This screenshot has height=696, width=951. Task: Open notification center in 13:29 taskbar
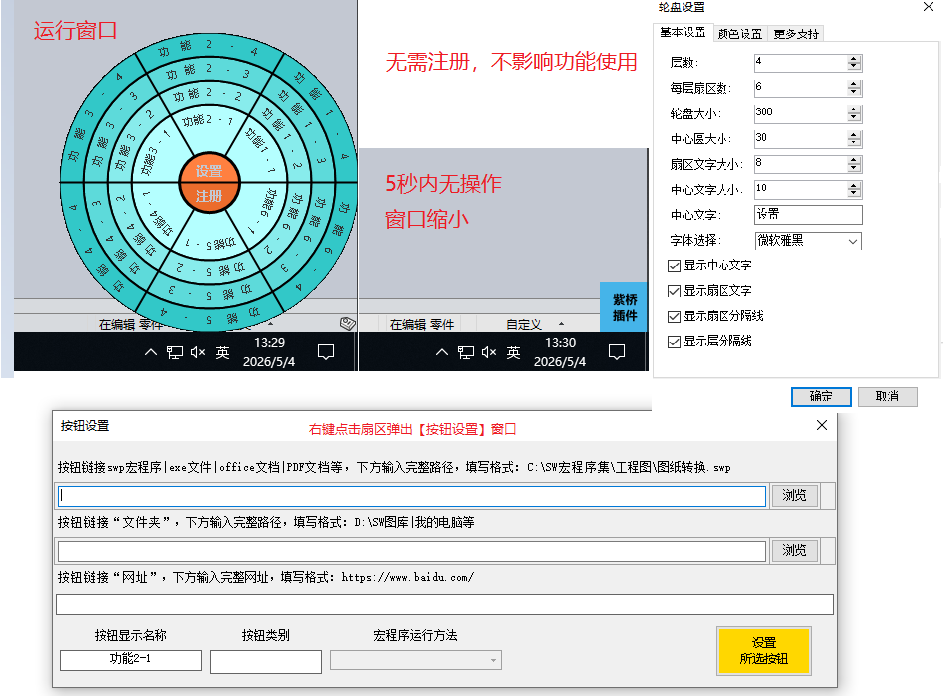click(326, 352)
